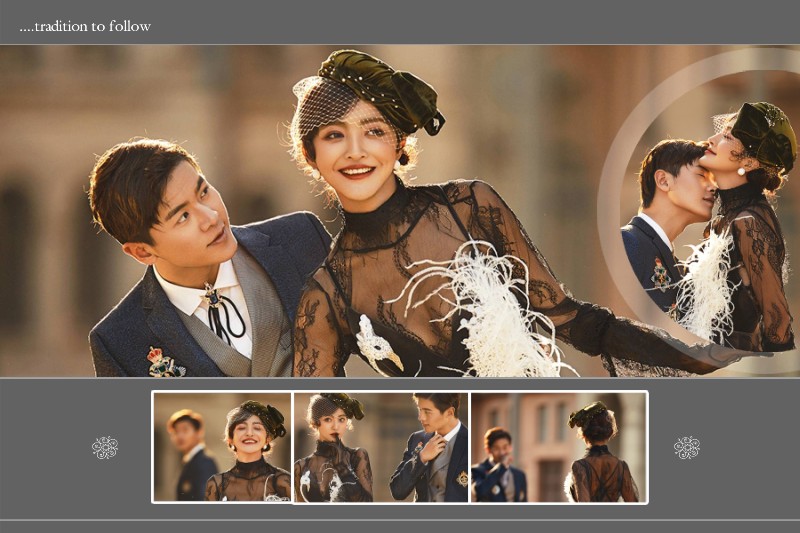Screen dimensions: 800x533
Task: Click the floral brooch on groom's lapel
Action: (x=165, y=361)
